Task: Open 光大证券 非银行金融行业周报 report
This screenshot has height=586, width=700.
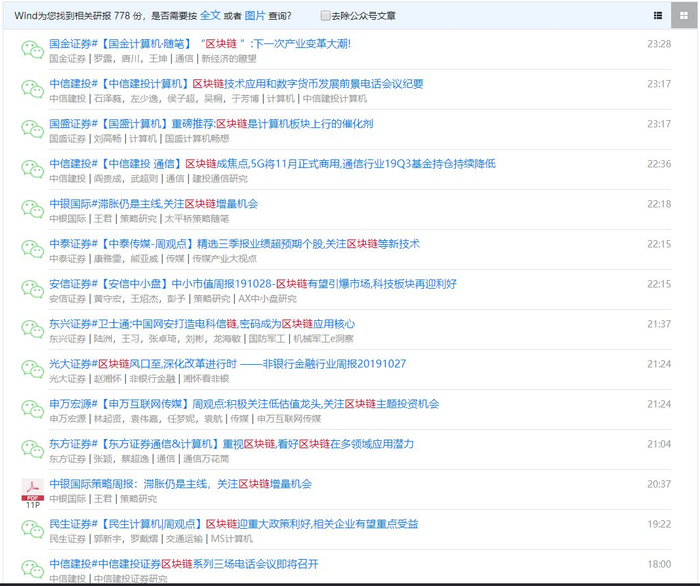Action: 228,364
